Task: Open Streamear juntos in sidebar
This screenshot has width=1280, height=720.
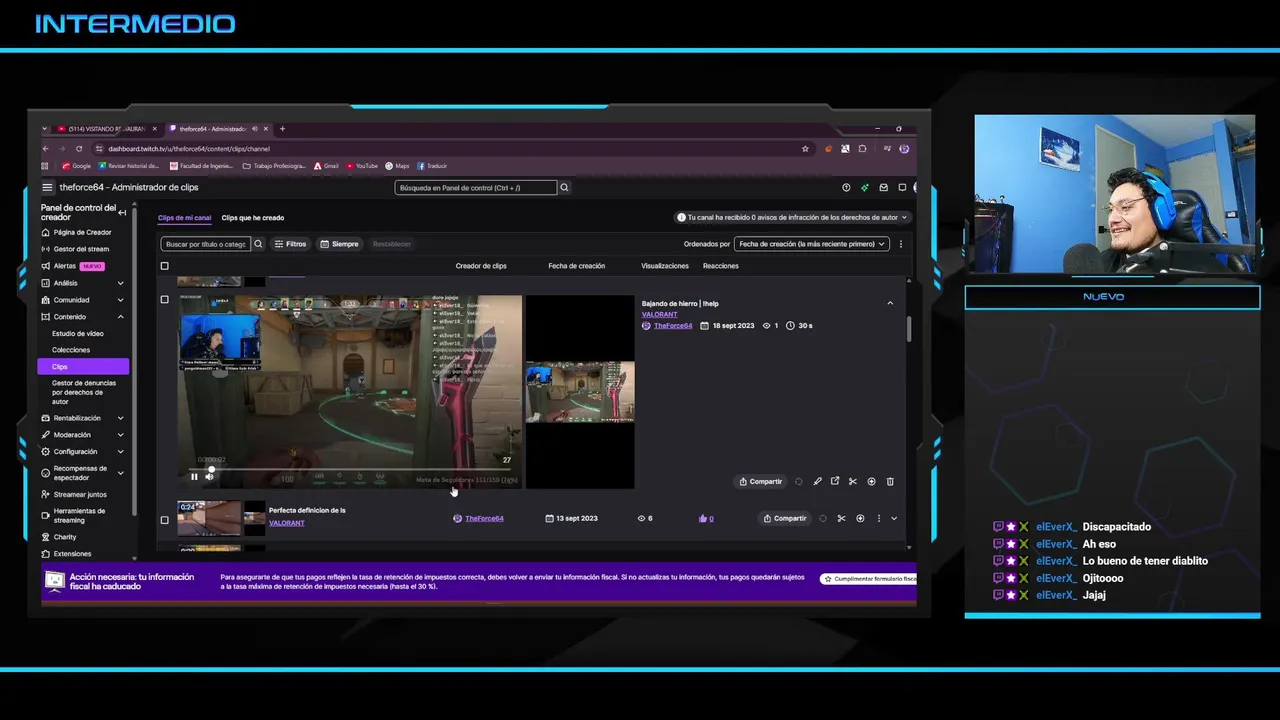Action: point(80,494)
